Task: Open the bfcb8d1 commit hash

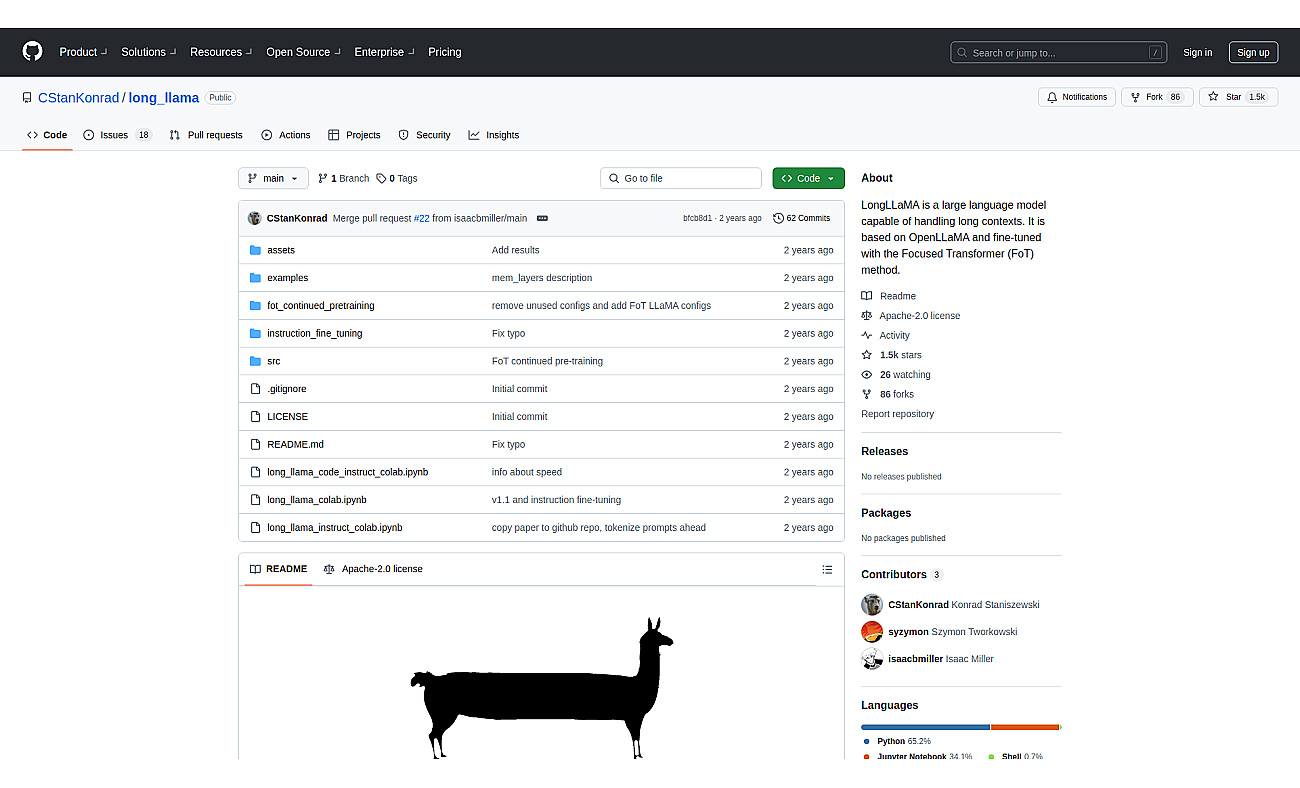Action: tap(697, 218)
